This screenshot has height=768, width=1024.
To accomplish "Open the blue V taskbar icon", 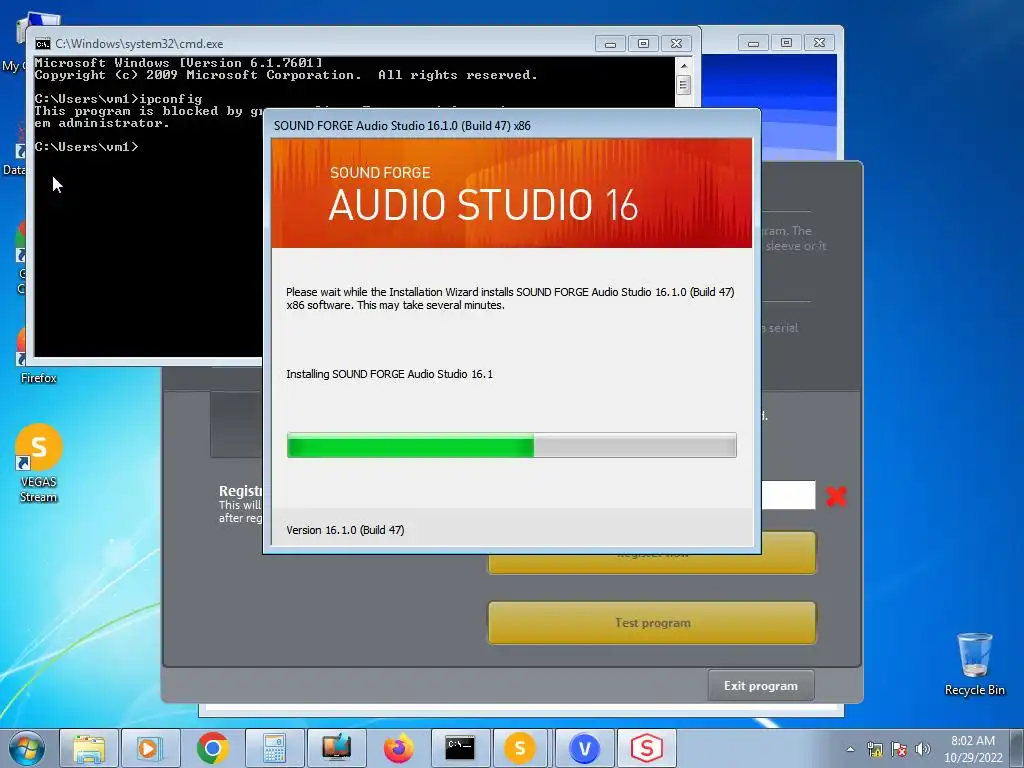I will coord(584,748).
